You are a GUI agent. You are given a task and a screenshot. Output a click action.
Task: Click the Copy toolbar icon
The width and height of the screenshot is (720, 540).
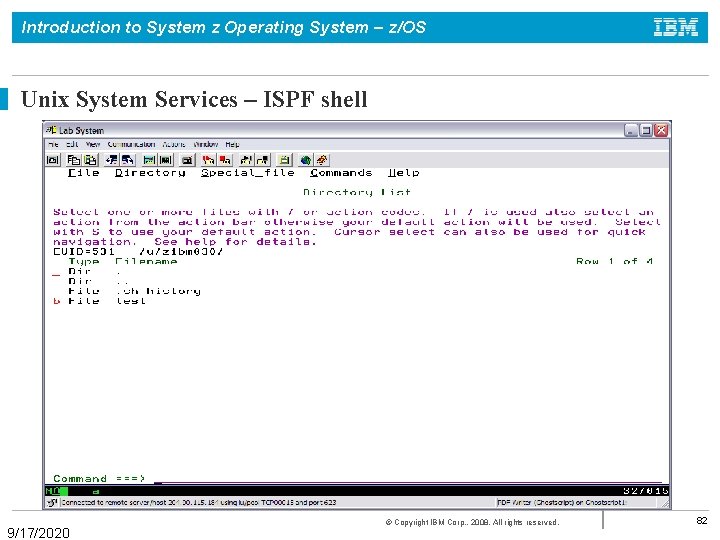73,160
